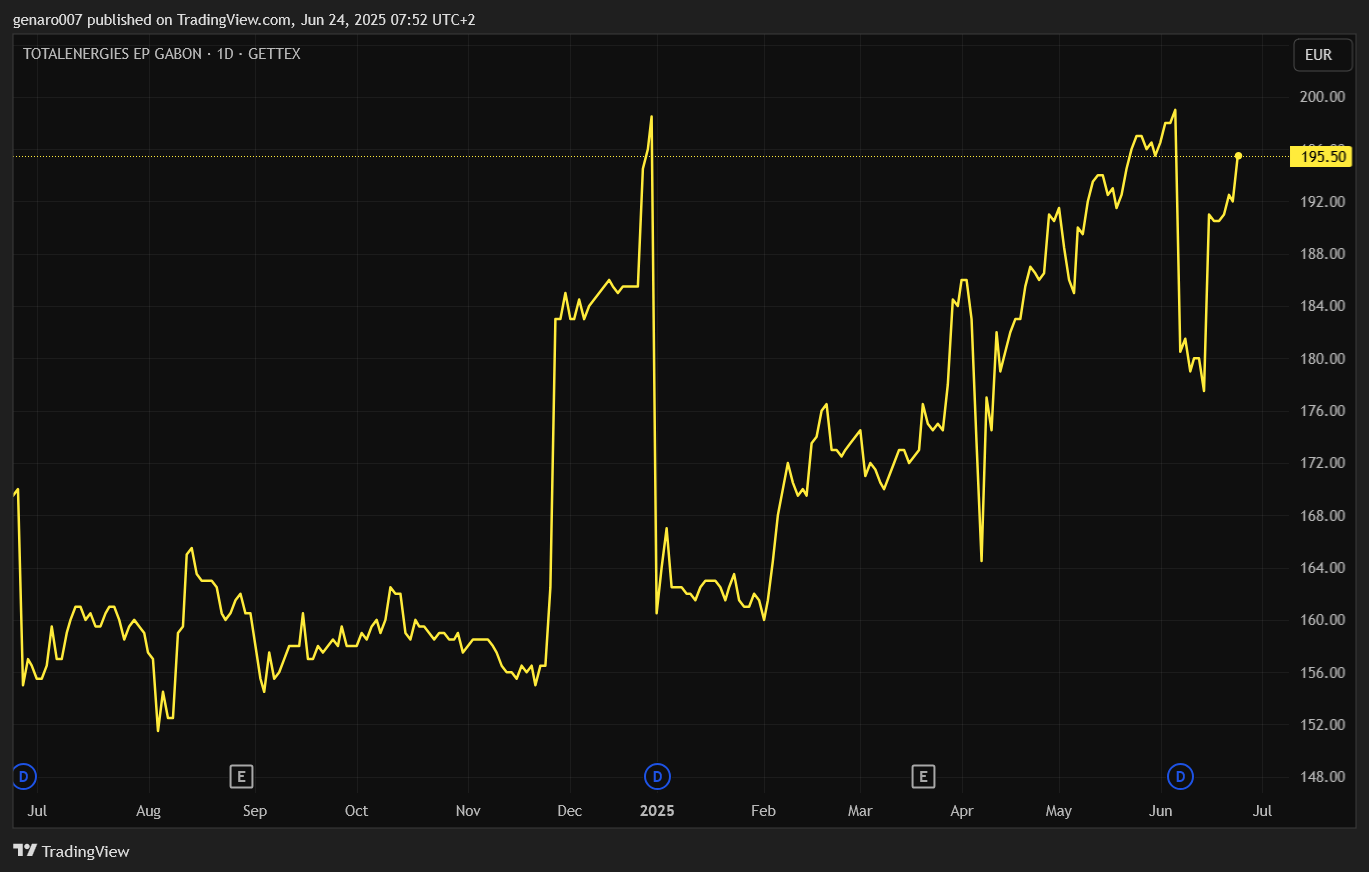Click the published-by header text
The image size is (1369, 872).
(x=244, y=19)
